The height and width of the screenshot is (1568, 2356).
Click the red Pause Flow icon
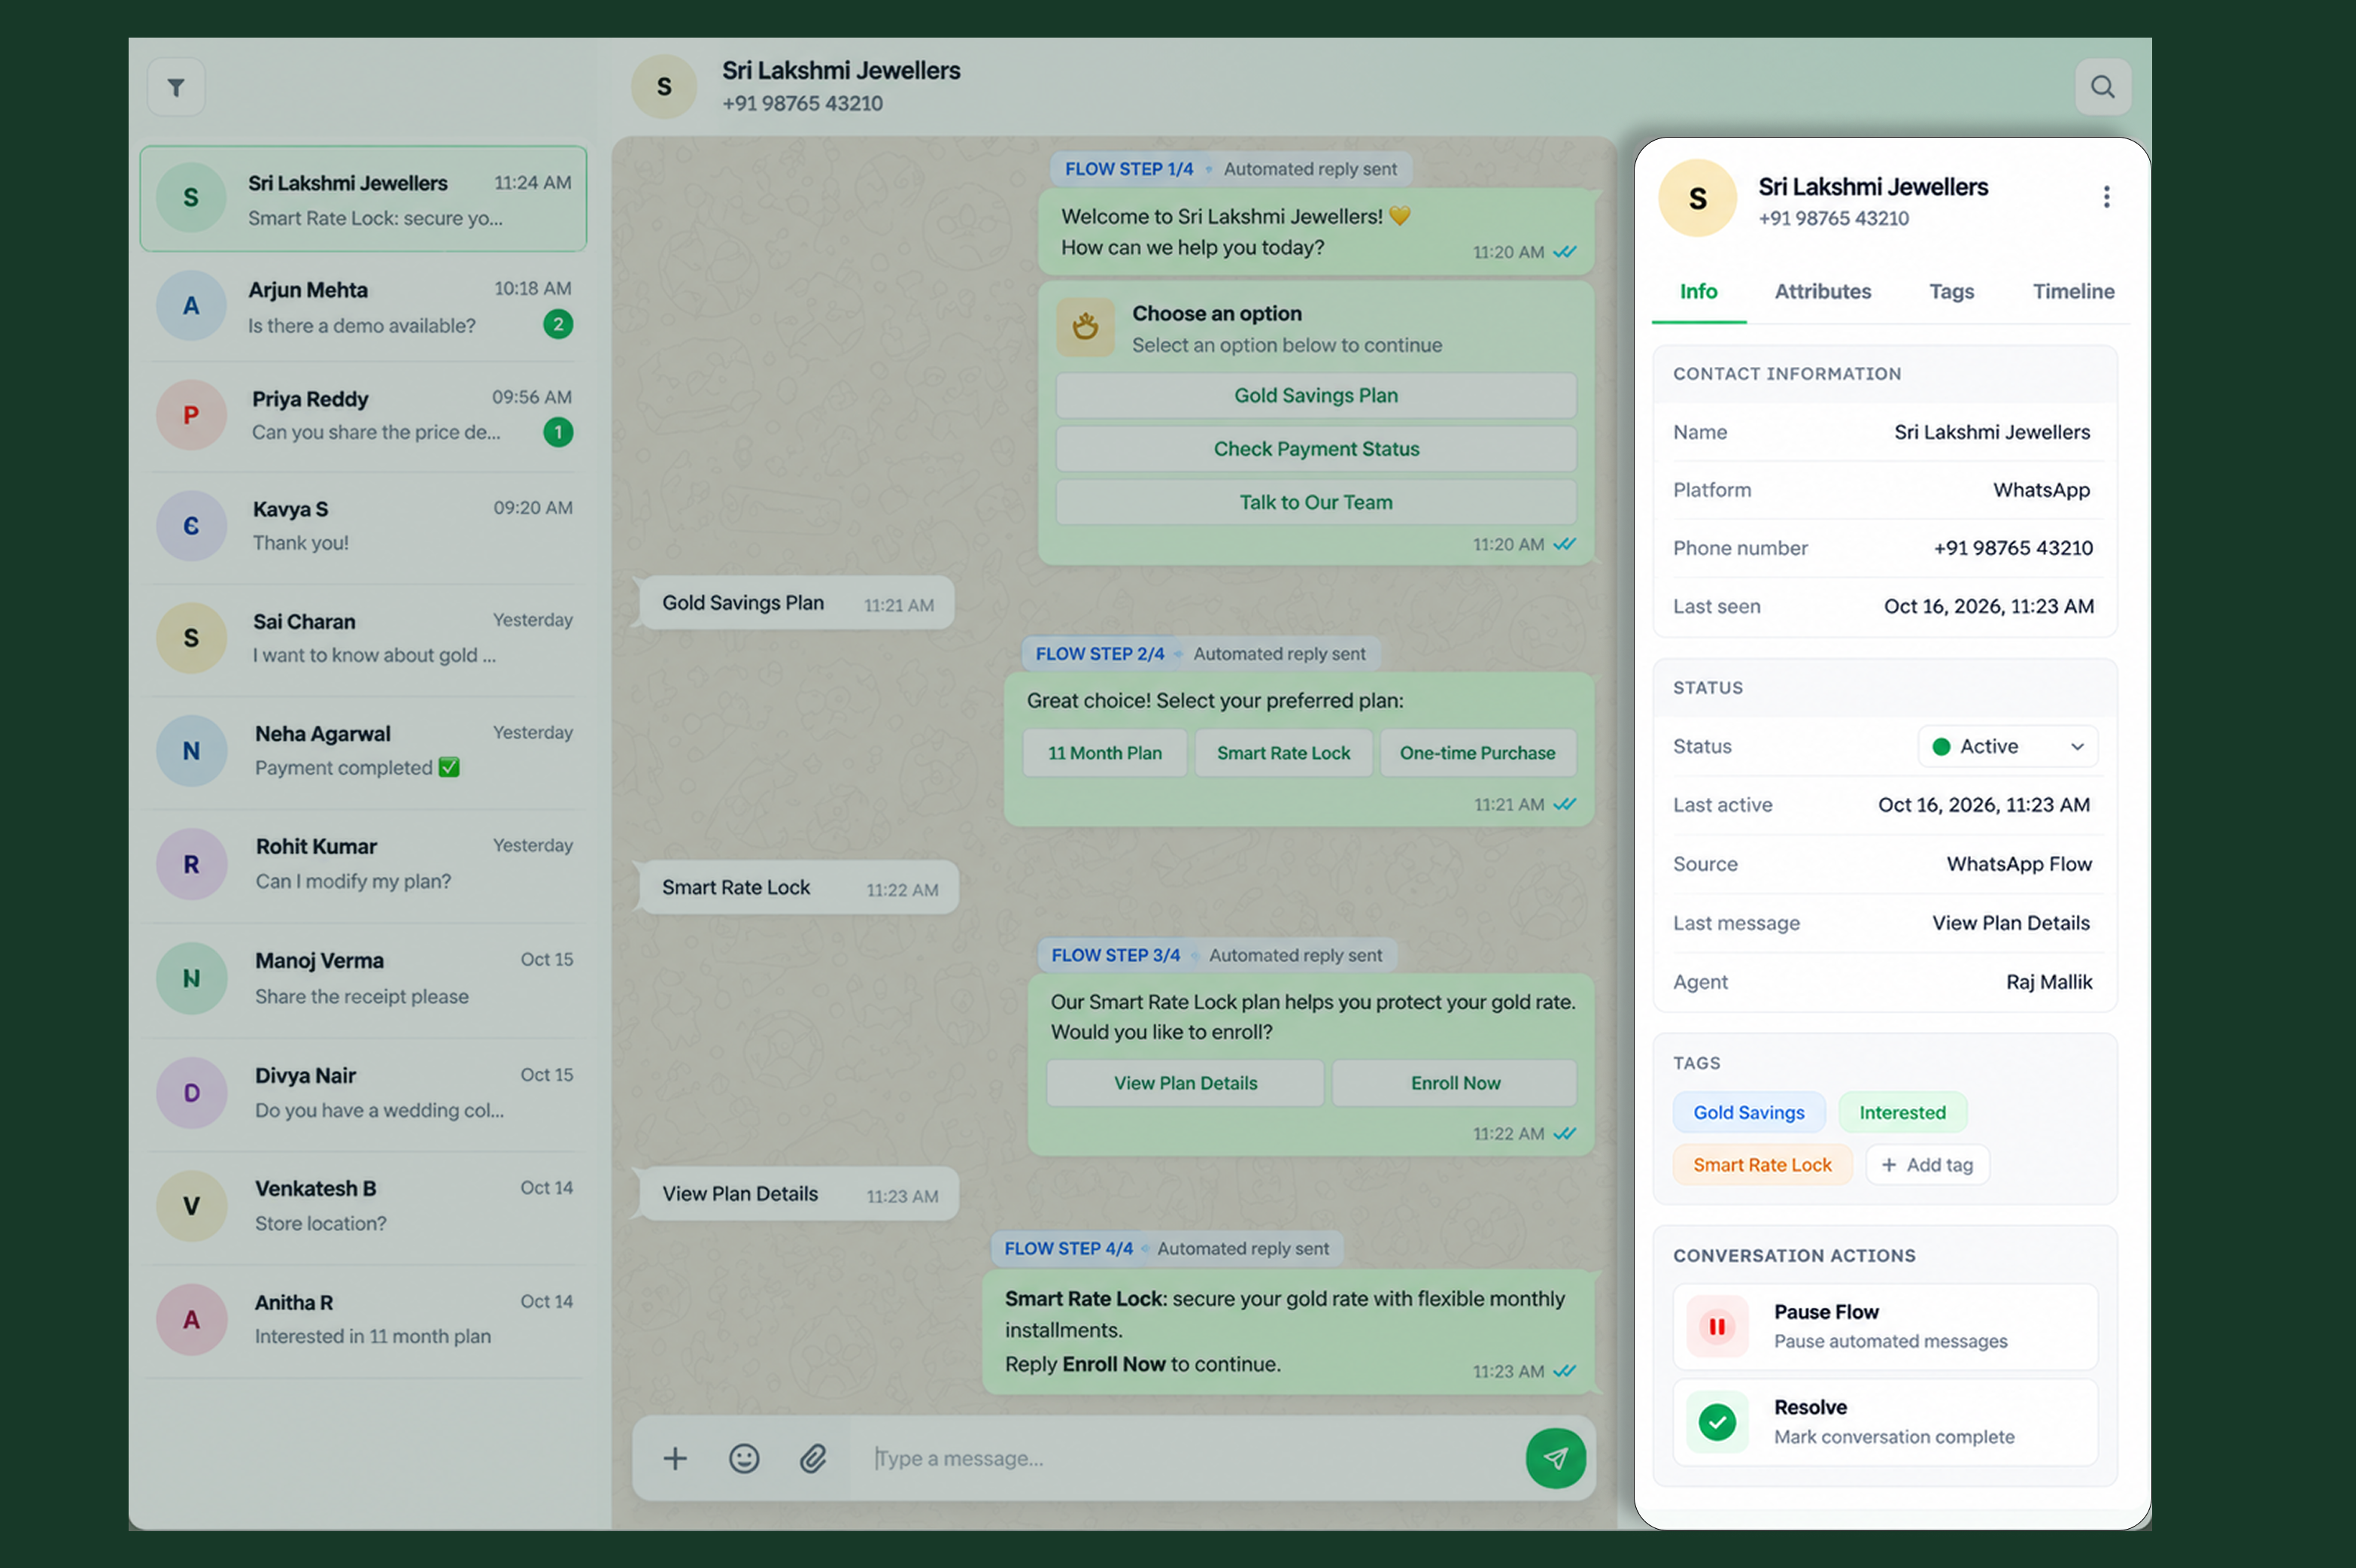click(x=1717, y=1326)
